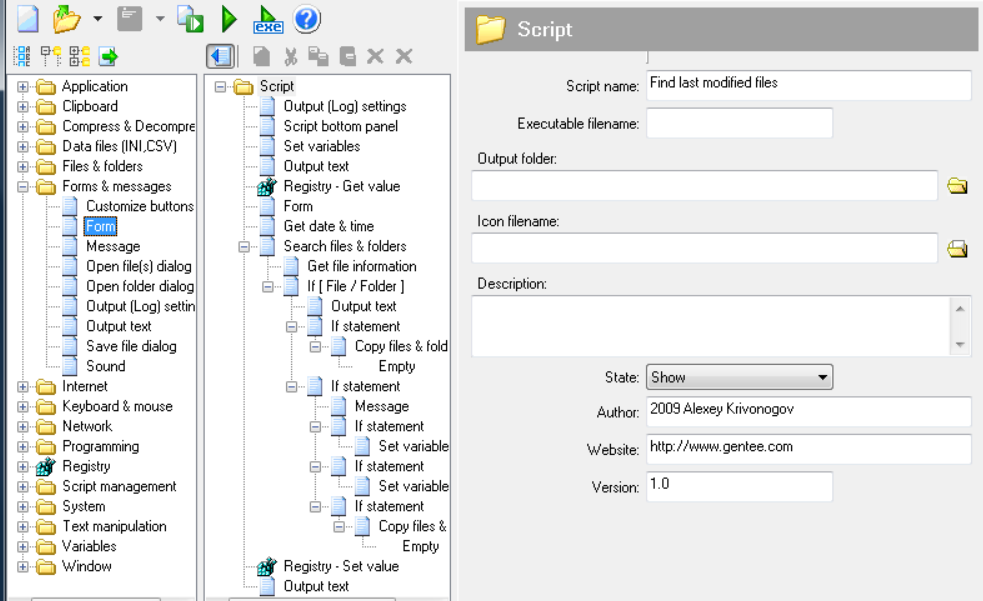The image size is (983, 601).
Task: Collapse the Forms & messages folder
Action: pos(23,187)
